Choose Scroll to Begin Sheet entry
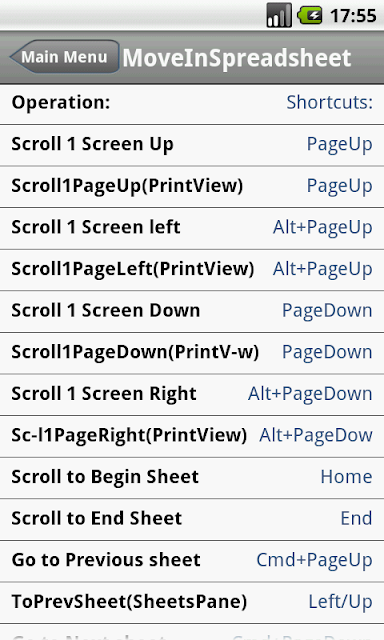Screen dimensions: 384x640 click(192, 478)
